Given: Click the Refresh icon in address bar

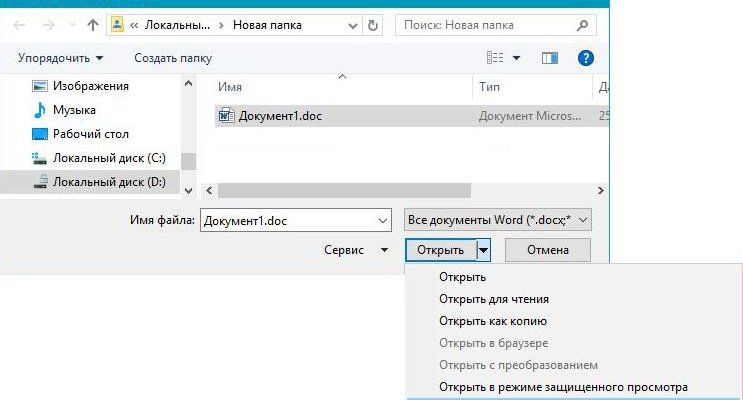Looking at the screenshot, I should (x=372, y=24).
